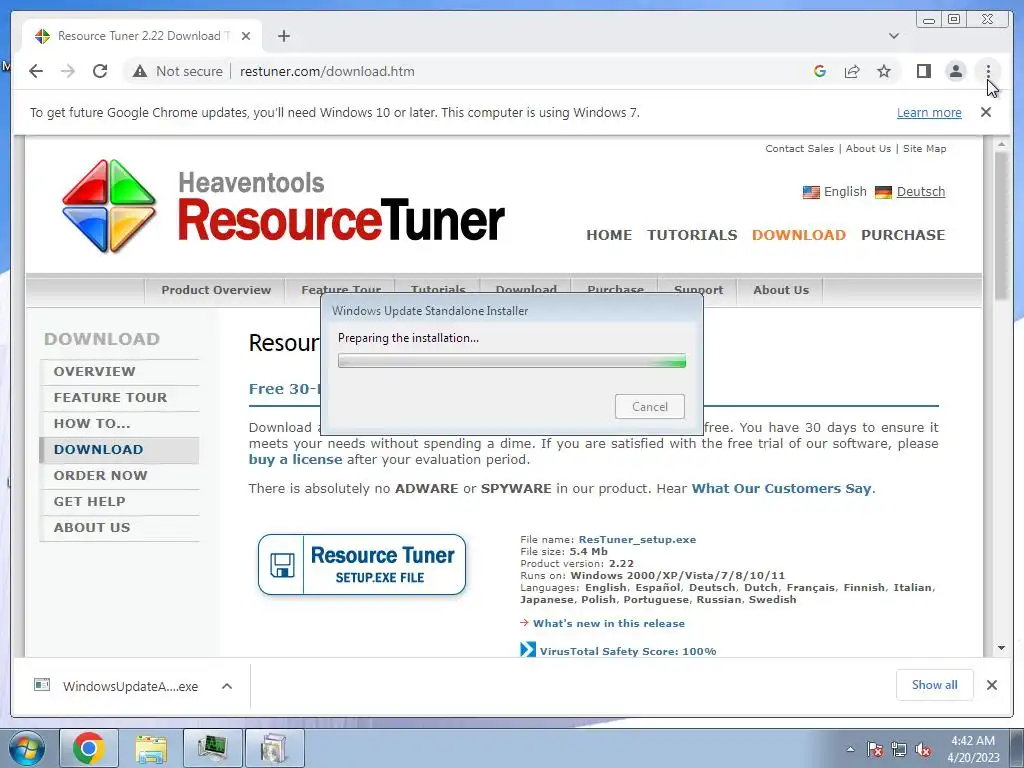Open What's new in this release
1024x768 pixels.
click(x=609, y=624)
